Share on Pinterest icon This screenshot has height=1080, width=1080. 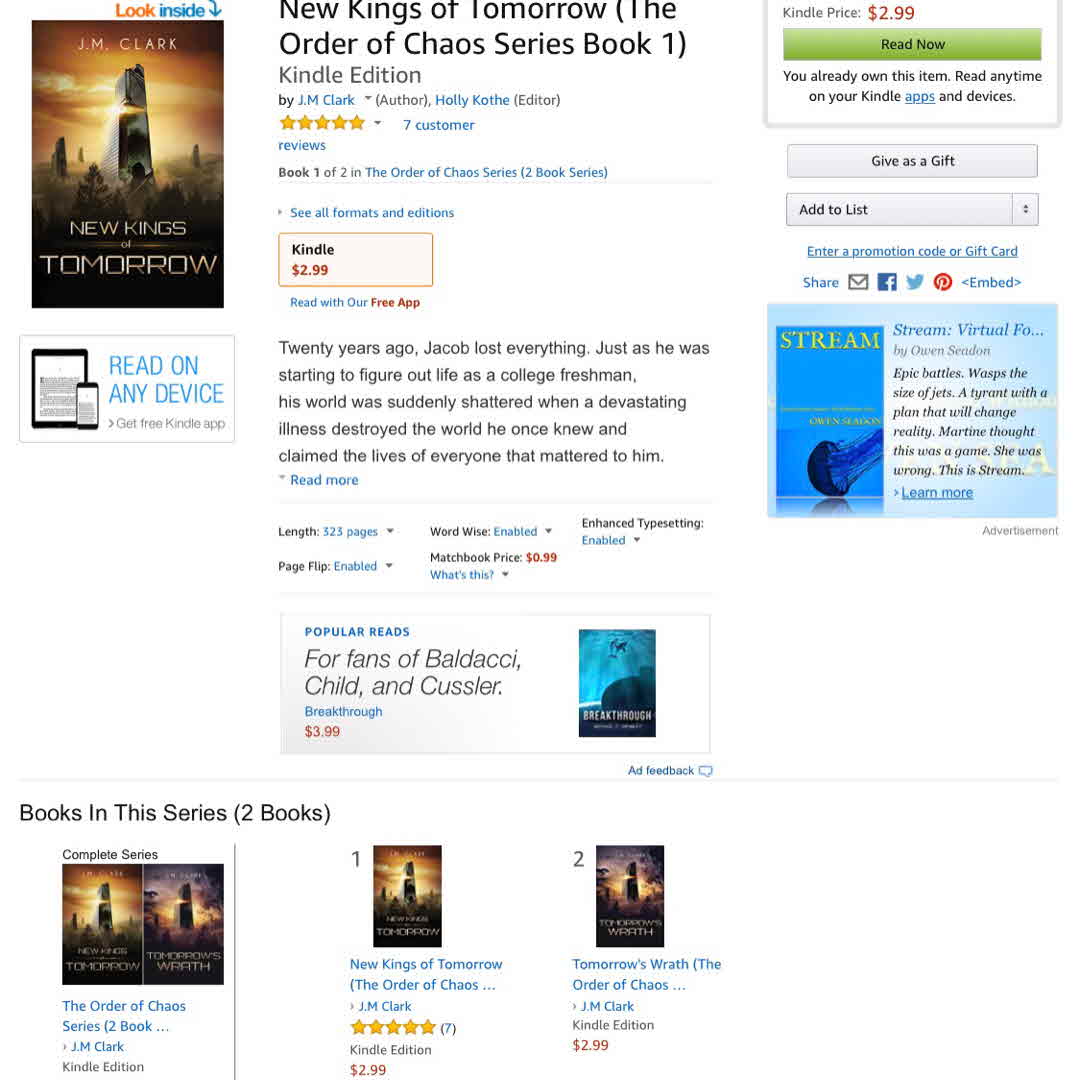click(x=942, y=282)
